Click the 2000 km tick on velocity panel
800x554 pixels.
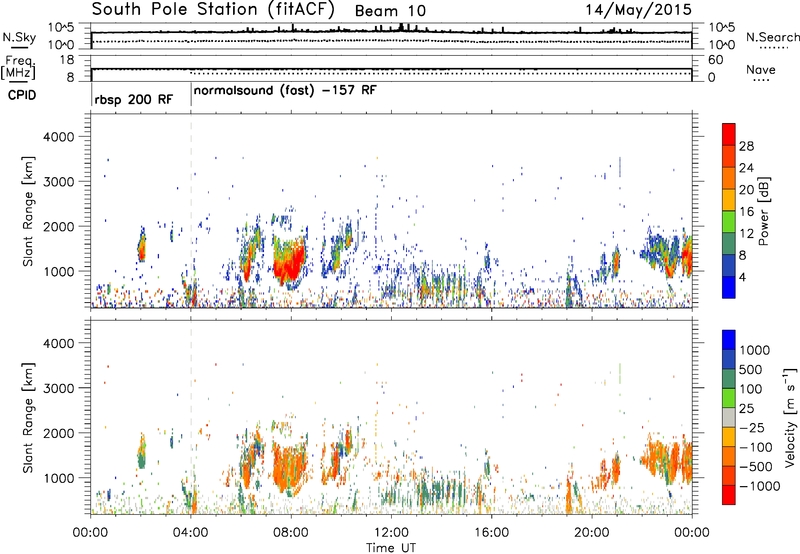[x=58, y=433]
